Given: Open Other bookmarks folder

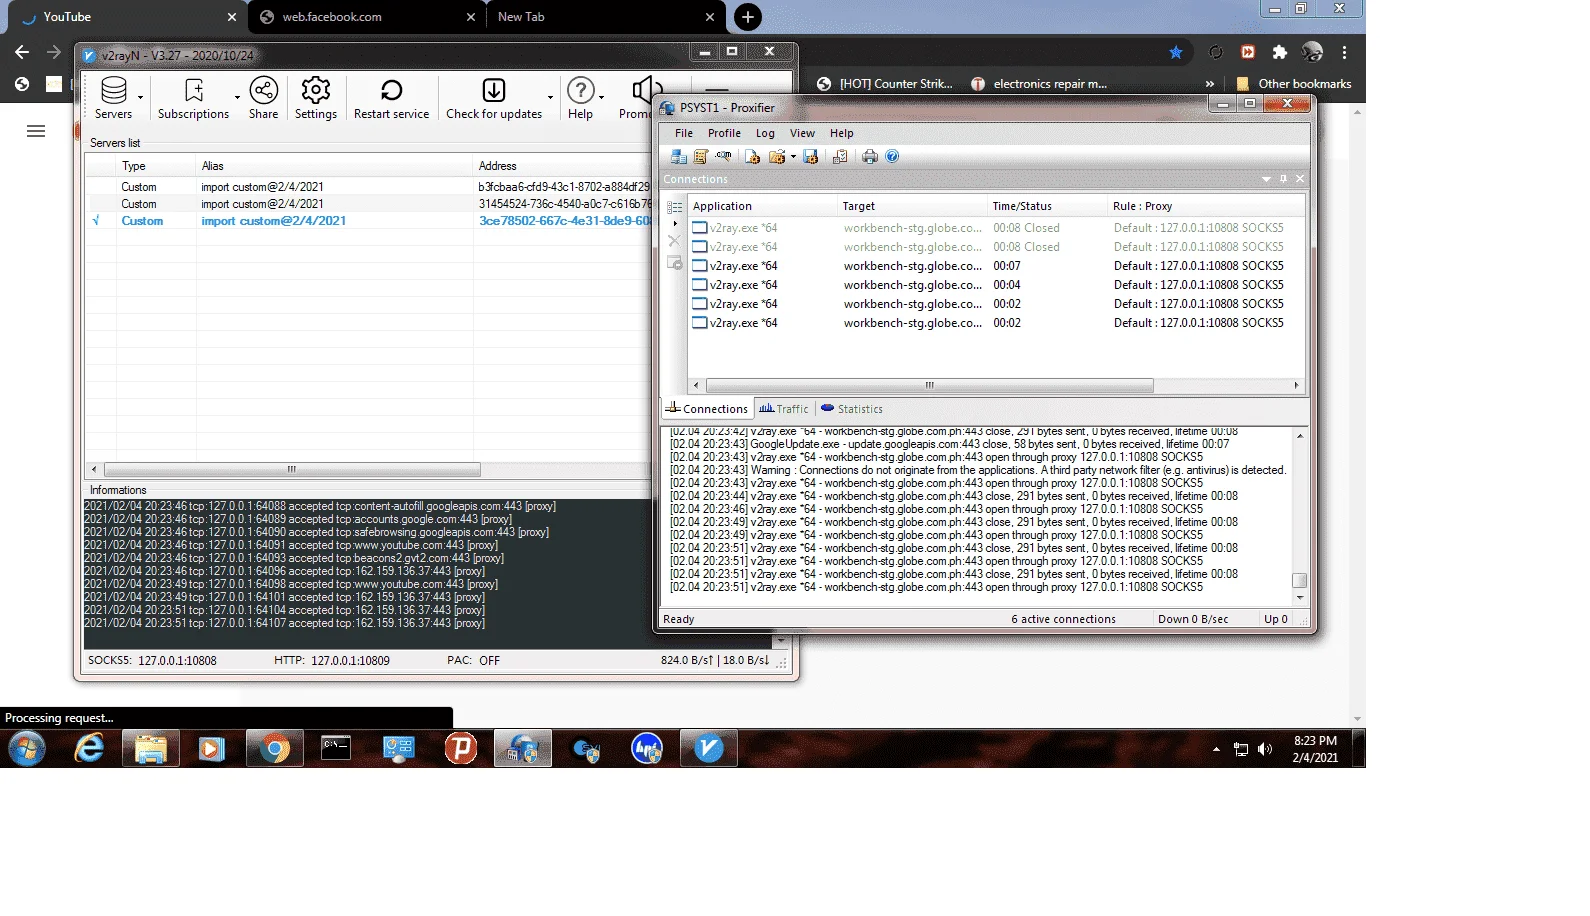Looking at the screenshot, I should (1294, 84).
